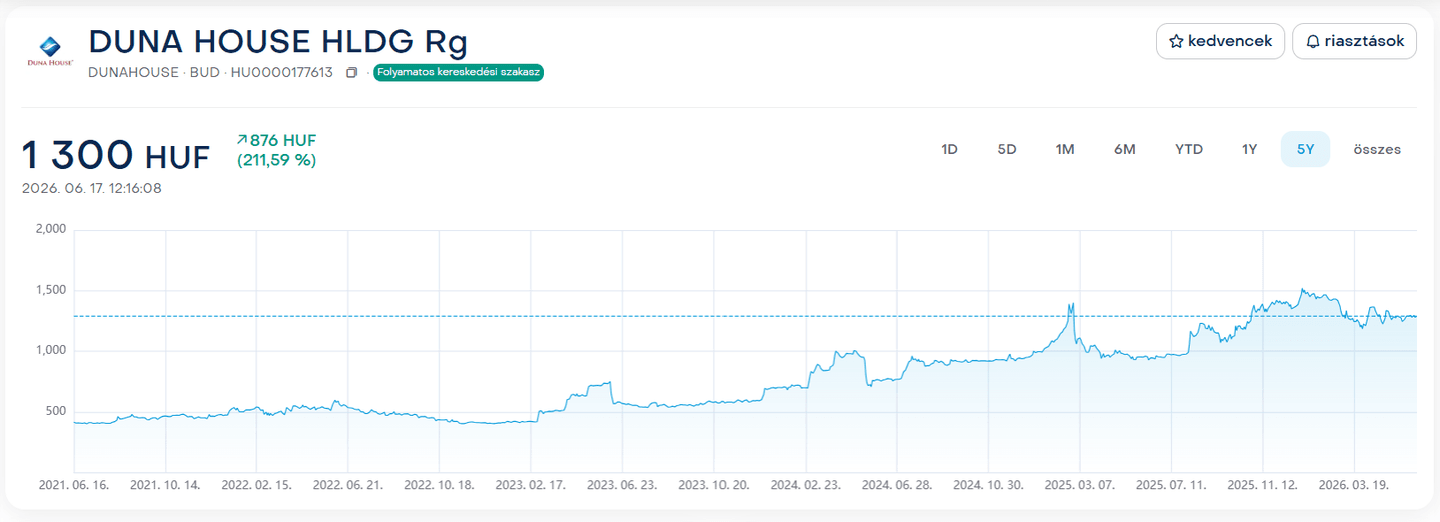
Task: Show YTD chart range
Action: pyautogui.click(x=1189, y=149)
